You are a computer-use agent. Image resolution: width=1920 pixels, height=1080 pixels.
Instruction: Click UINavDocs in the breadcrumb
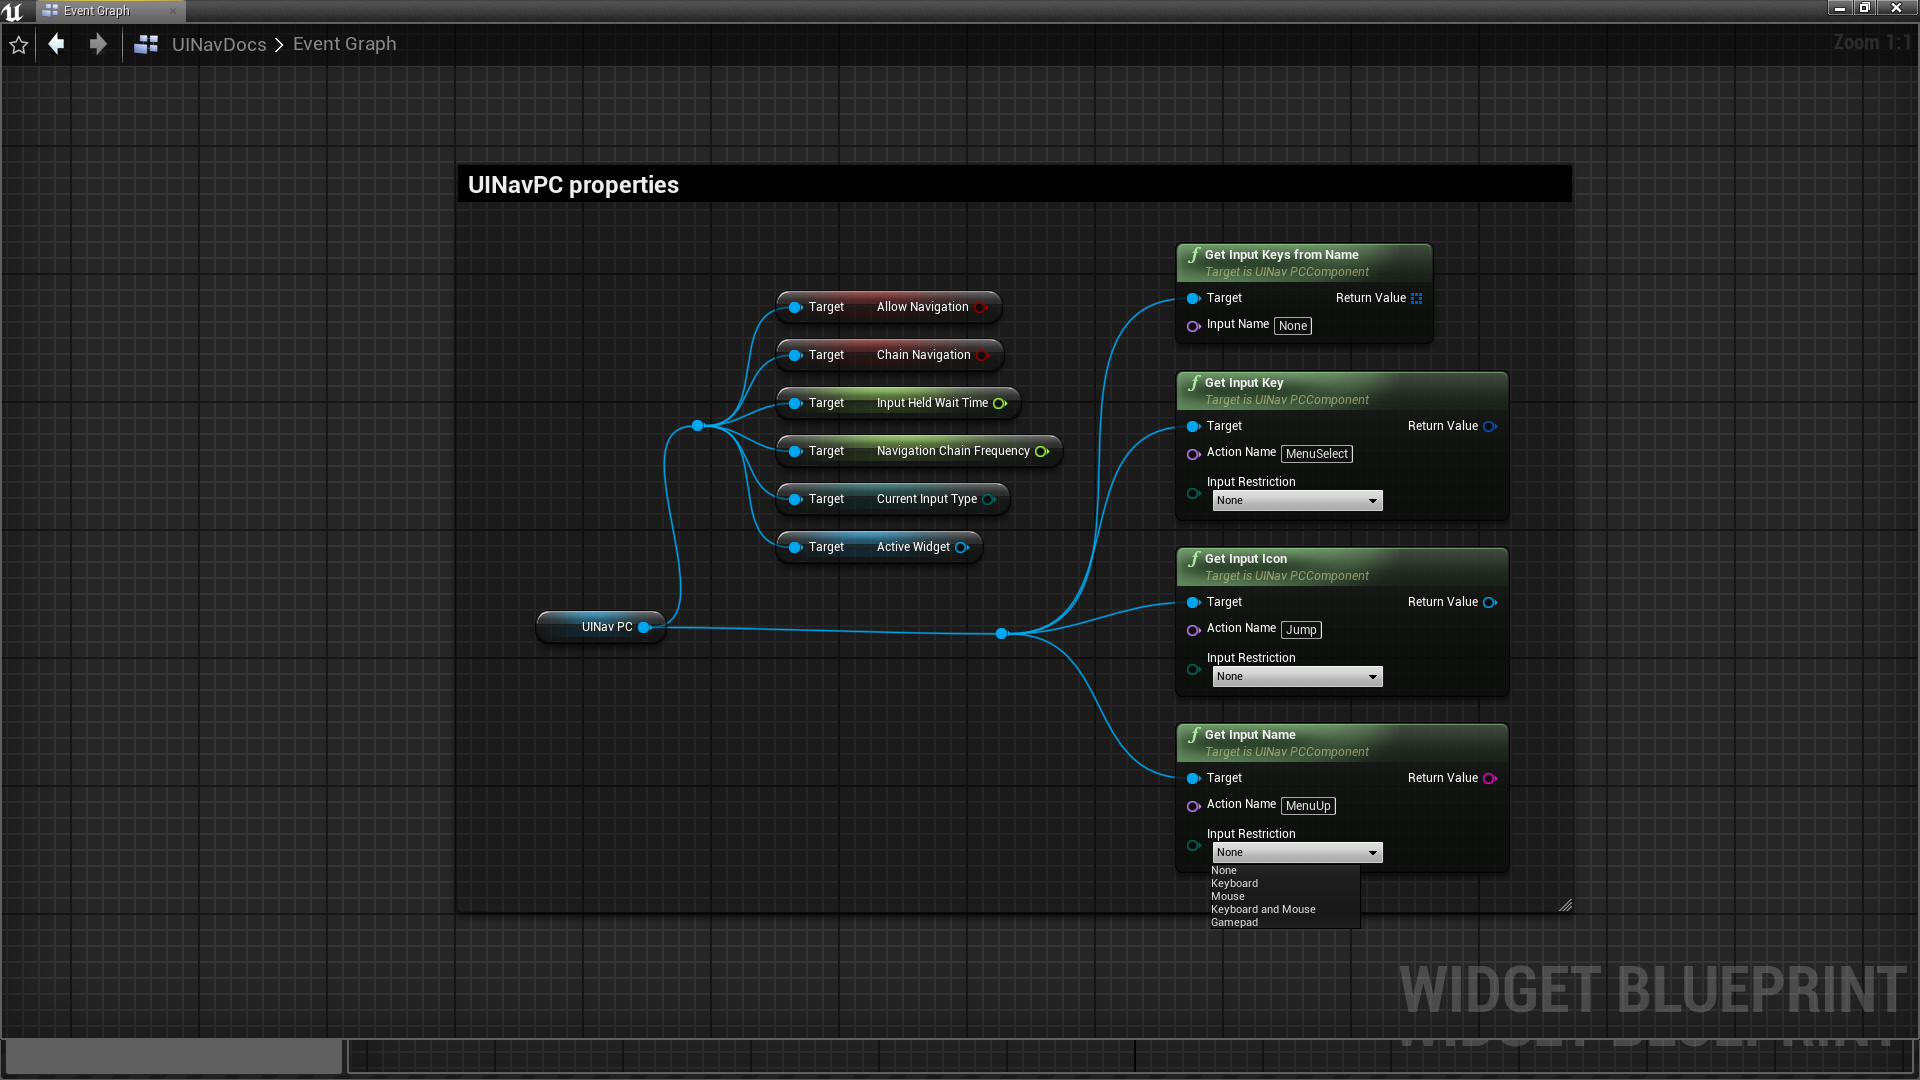click(219, 44)
